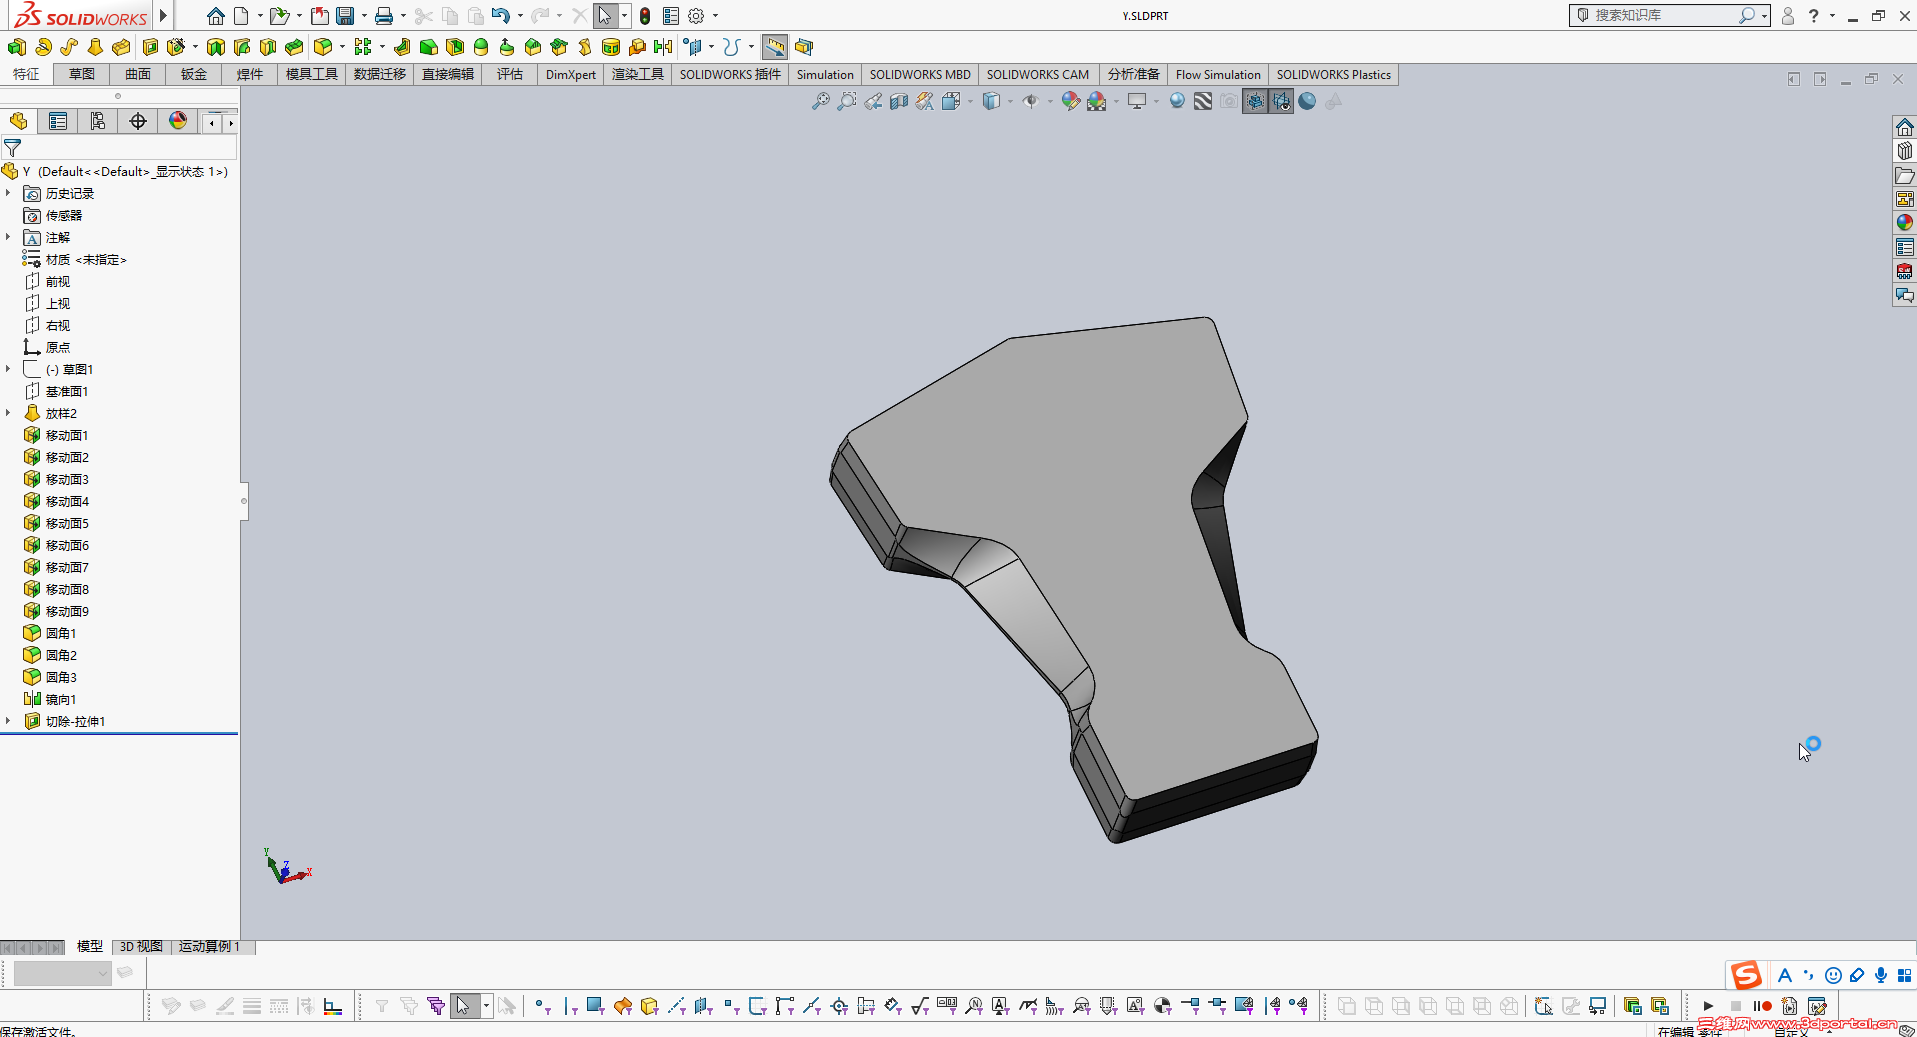Click the Mirror feature toolbar icon
Screen dimensions: 1917x1037
click(663, 47)
